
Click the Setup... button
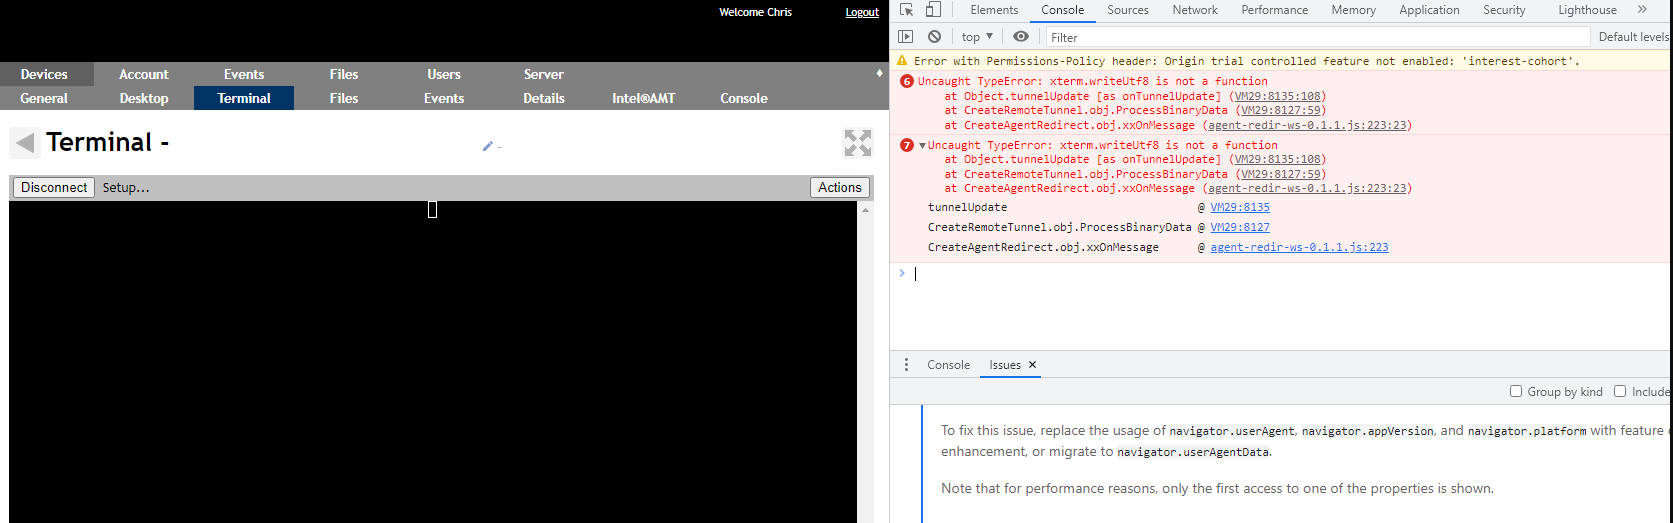[126, 187]
